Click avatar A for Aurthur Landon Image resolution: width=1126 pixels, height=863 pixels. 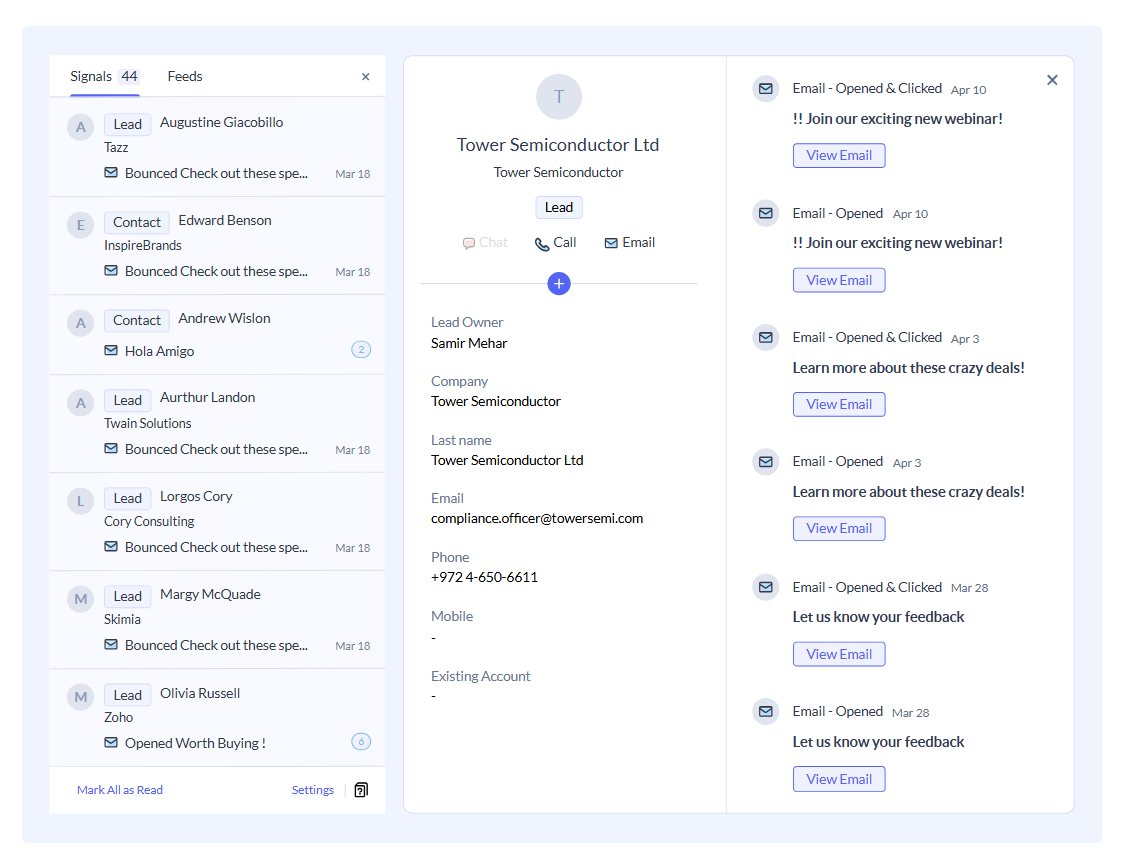tap(80, 403)
